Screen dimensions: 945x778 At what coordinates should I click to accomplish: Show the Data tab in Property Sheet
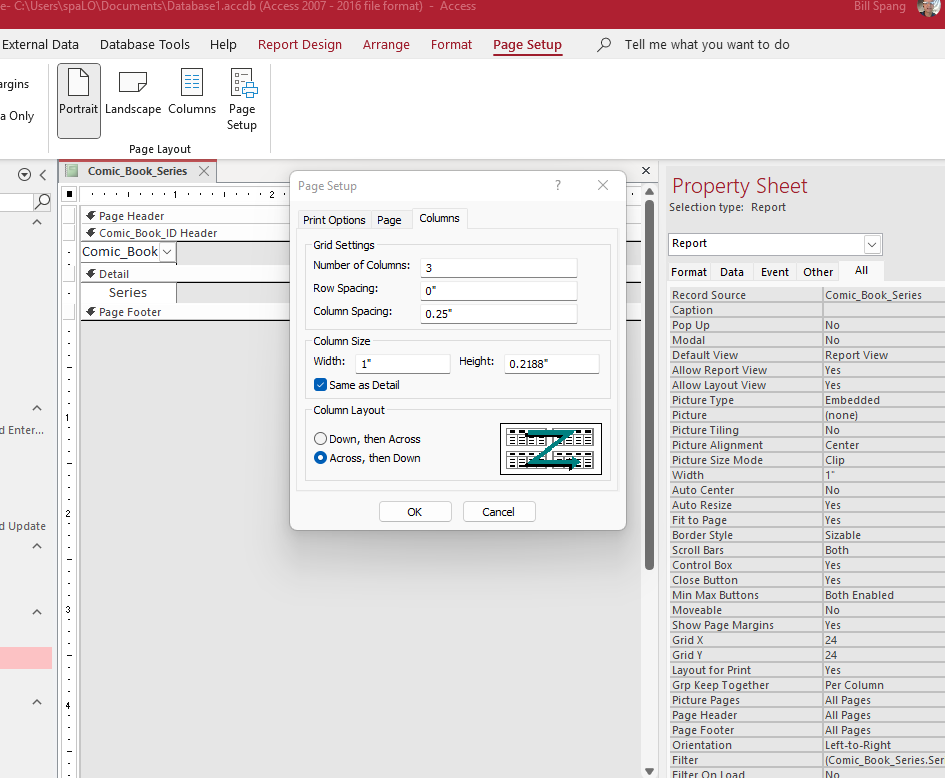(x=732, y=272)
